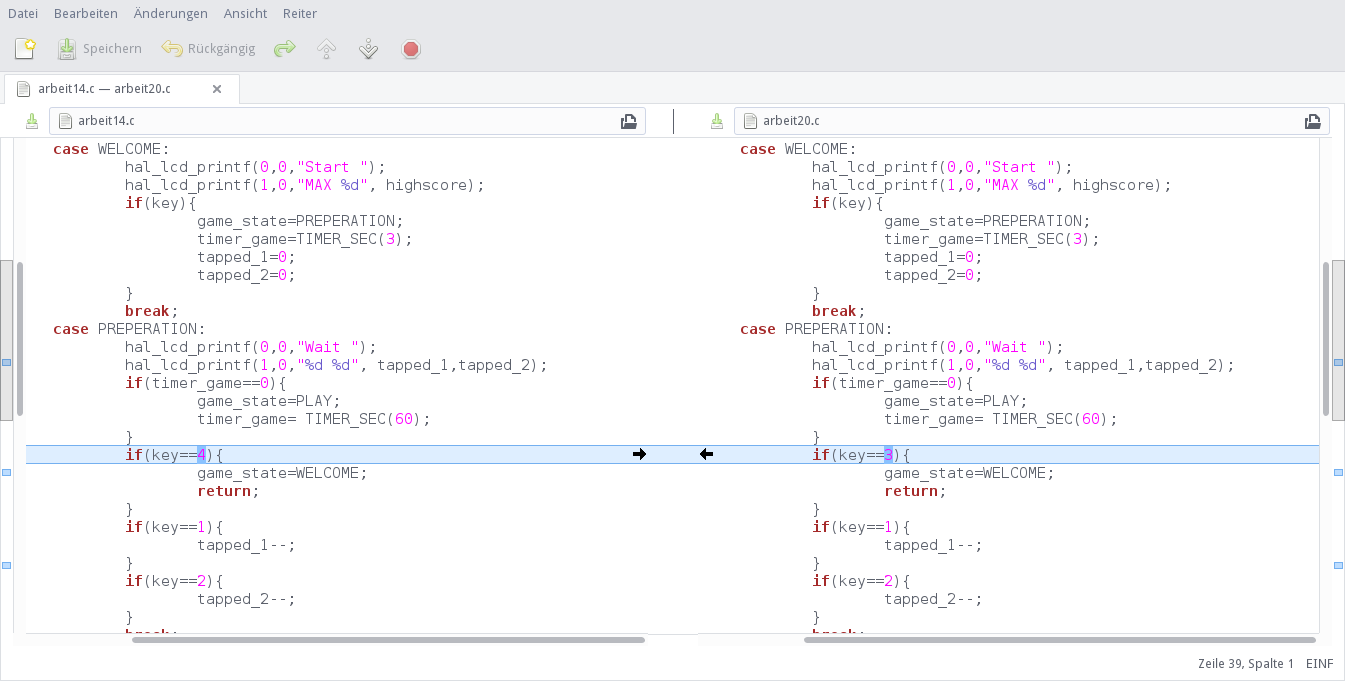This screenshot has height=681, width=1345.
Task: Close the arbeit14.c — arbeit20.c tab
Action: [x=217, y=88]
